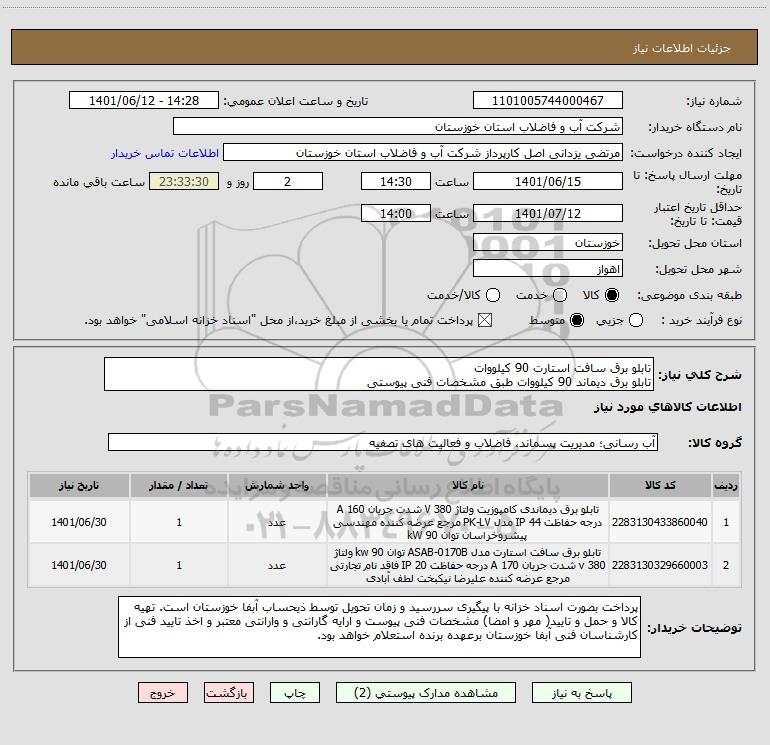The image size is (770, 745).
Task: Click the کد کالا column header
Action: click(660, 486)
